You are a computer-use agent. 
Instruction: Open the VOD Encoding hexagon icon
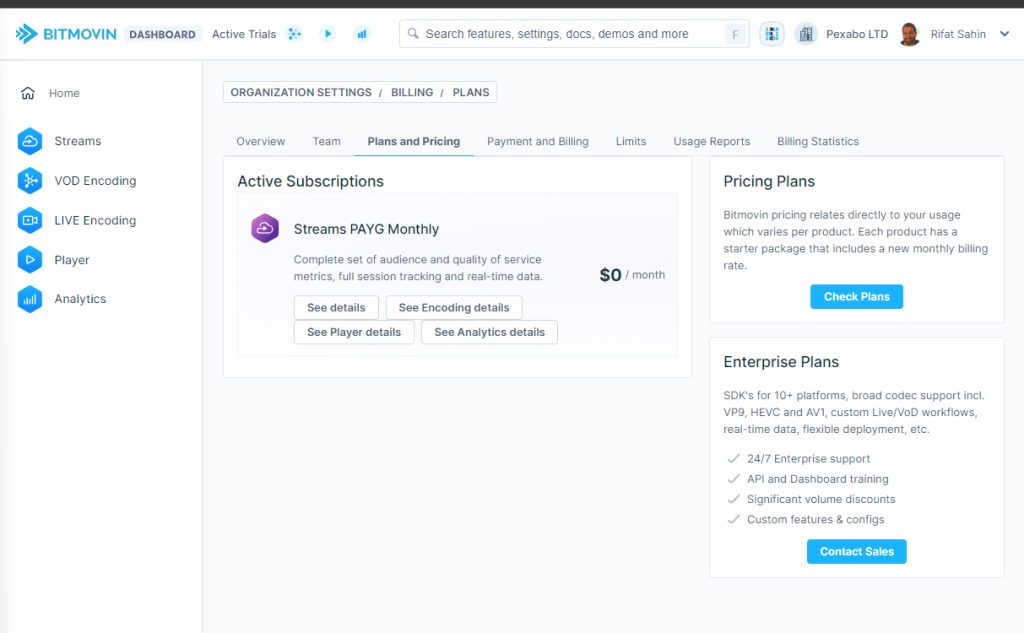(30, 181)
